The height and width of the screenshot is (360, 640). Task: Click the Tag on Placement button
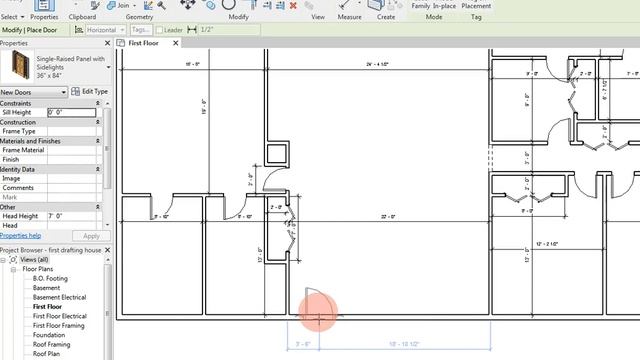tap(476, 5)
